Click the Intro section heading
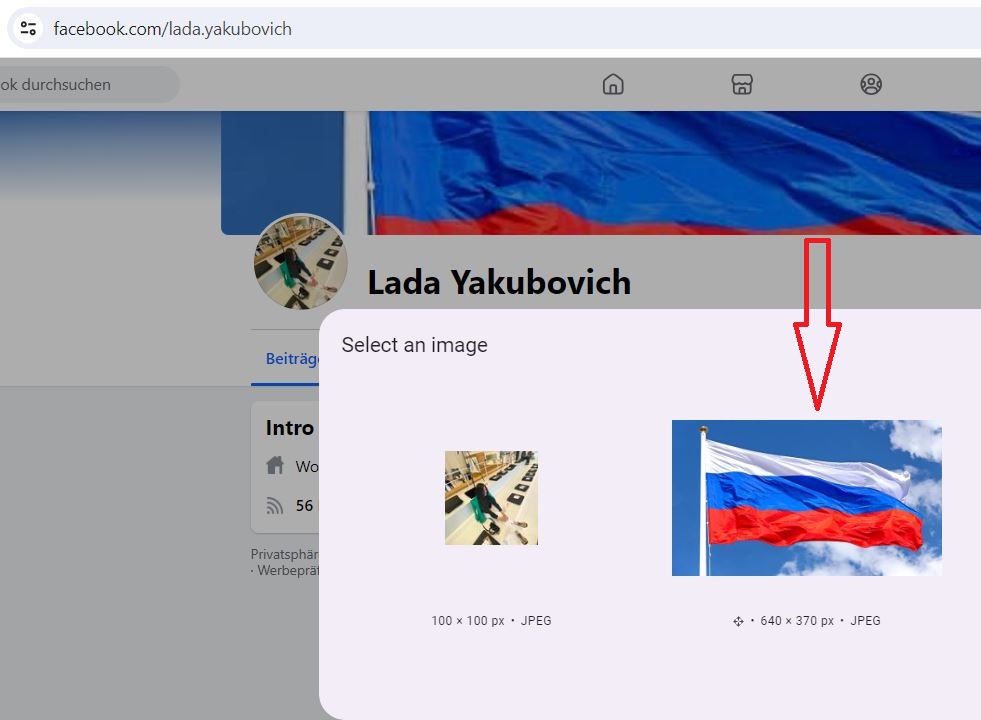This screenshot has height=720, width=981. [x=290, y=428]
